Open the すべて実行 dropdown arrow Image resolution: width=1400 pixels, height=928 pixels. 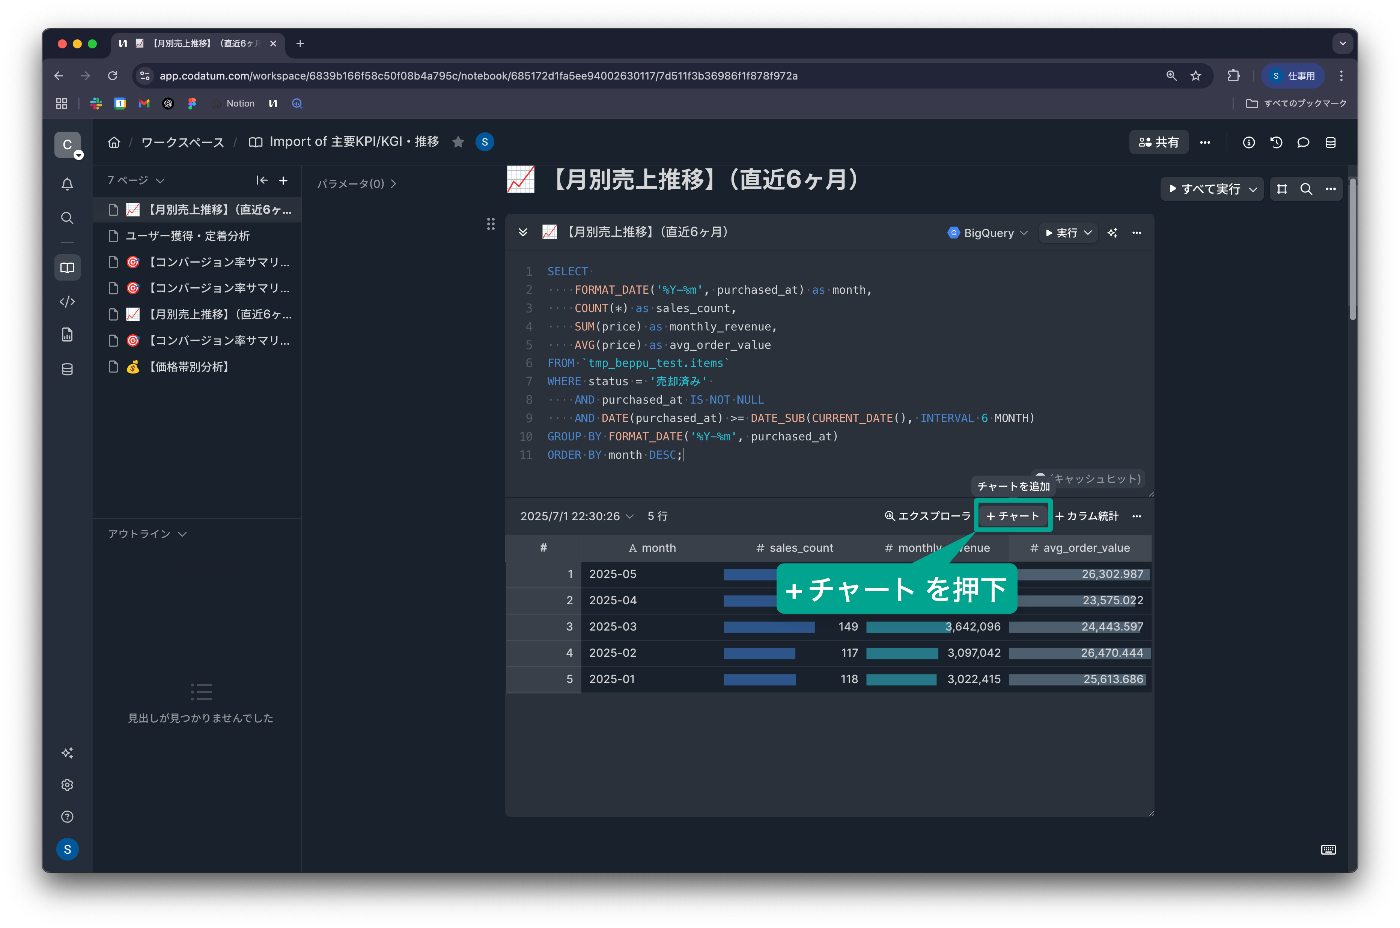pos(1253,188)
